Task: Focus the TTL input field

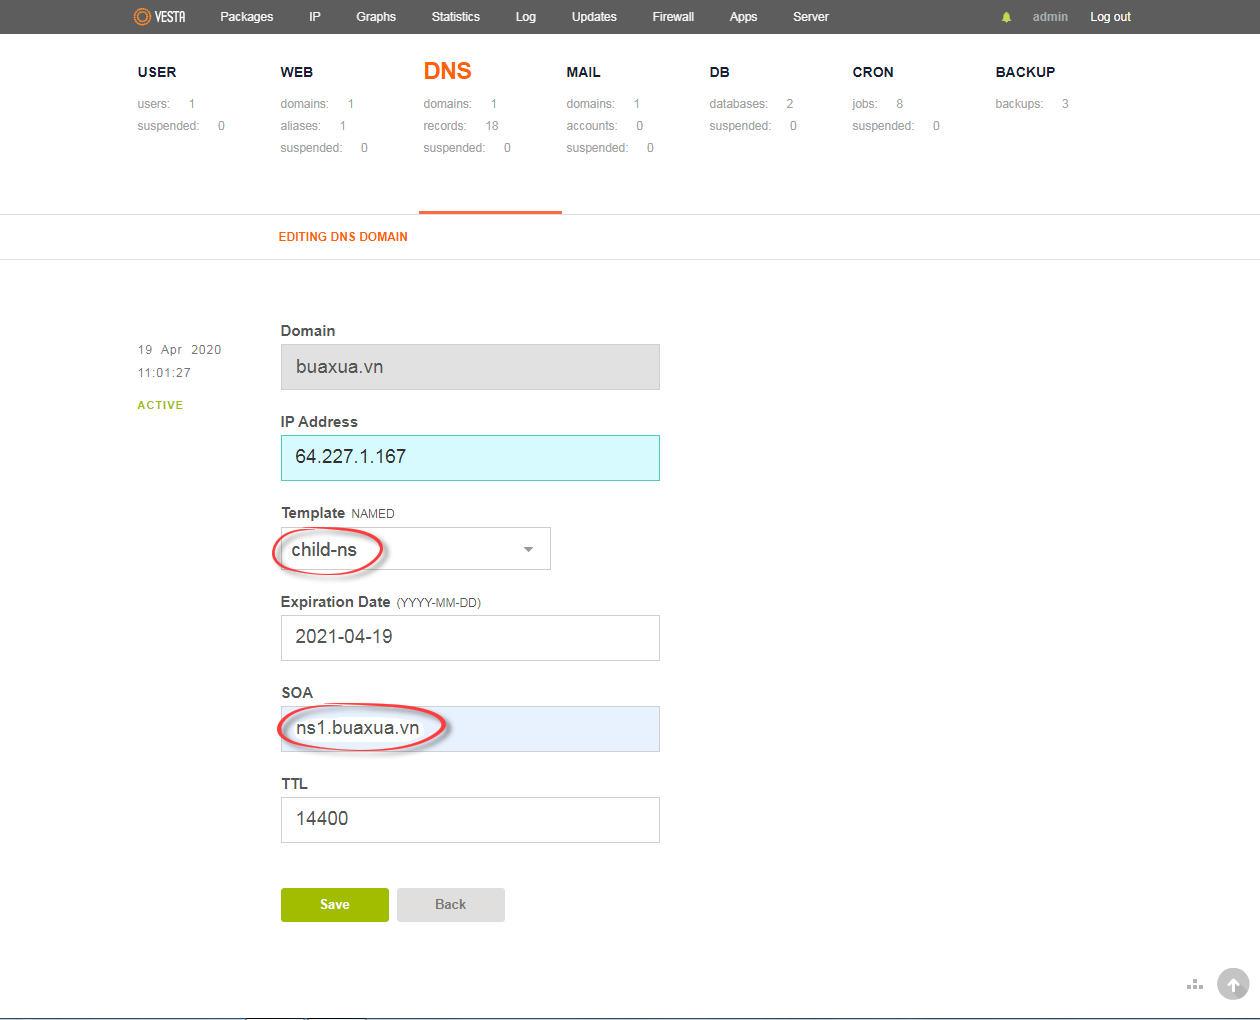Action: click(470, 820)
